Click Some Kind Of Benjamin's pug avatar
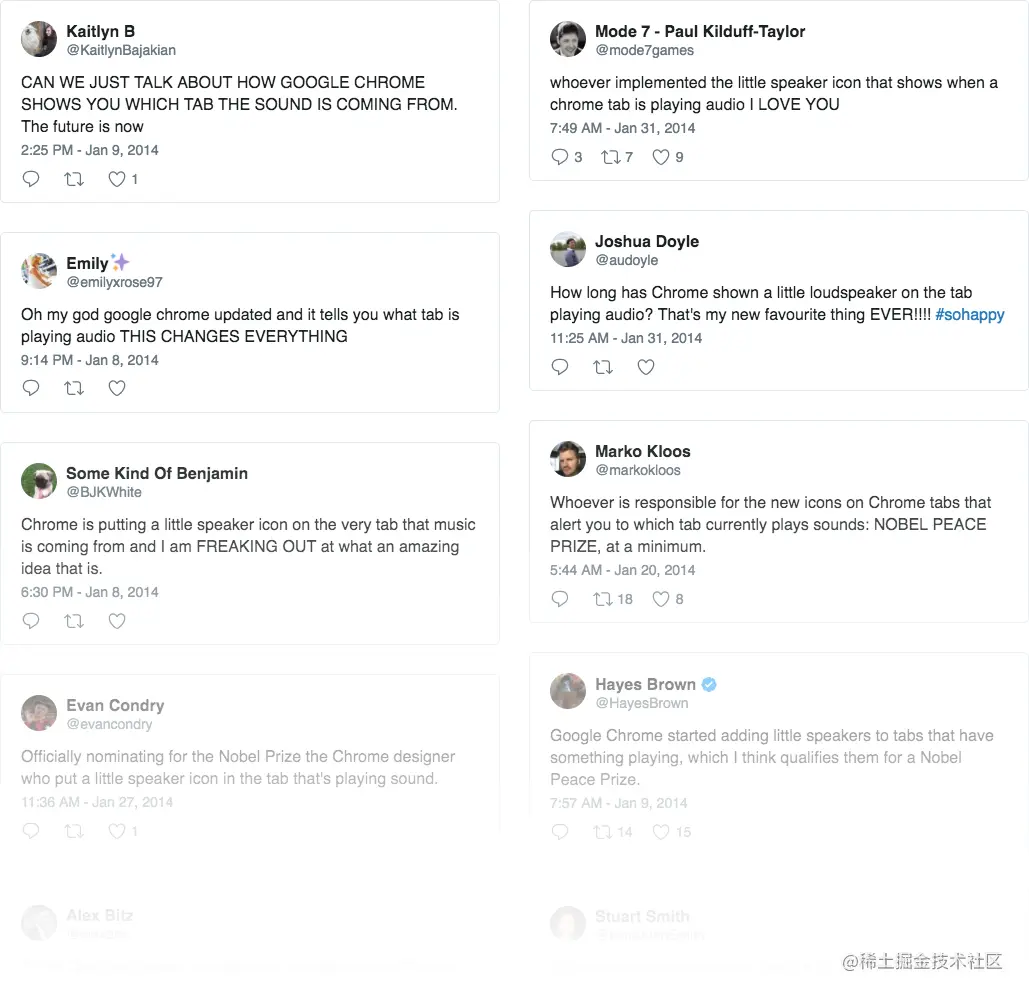 pyautogui.click(x=39, y=481)
